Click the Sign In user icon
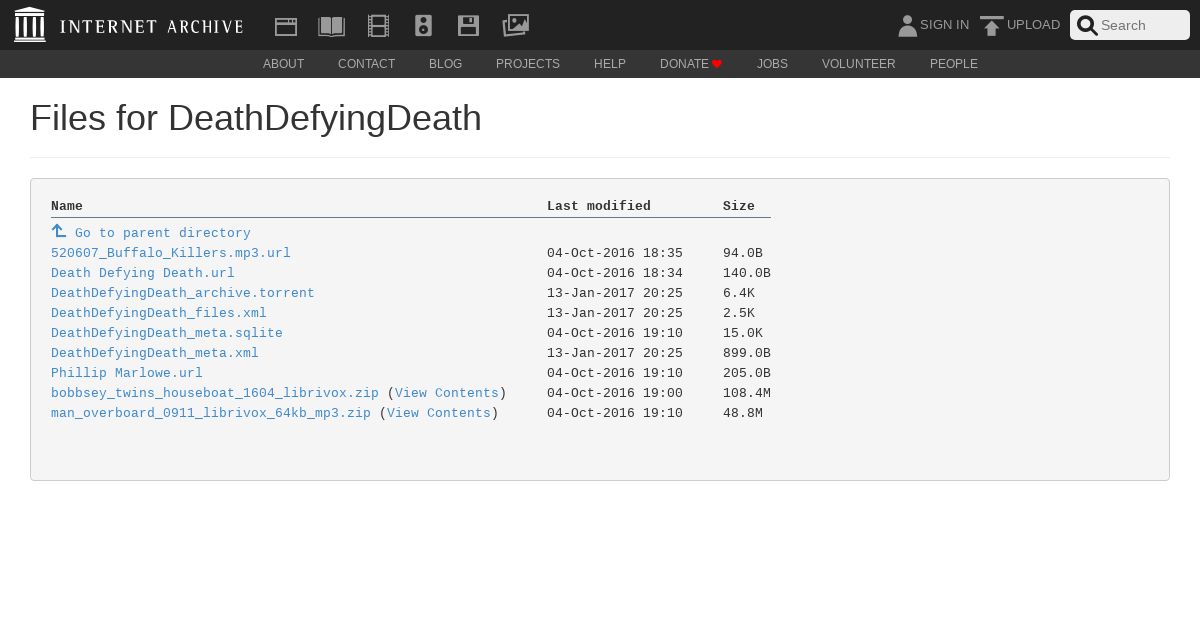This screenshot has height=630, width=1200. click(x=907, y=26)
